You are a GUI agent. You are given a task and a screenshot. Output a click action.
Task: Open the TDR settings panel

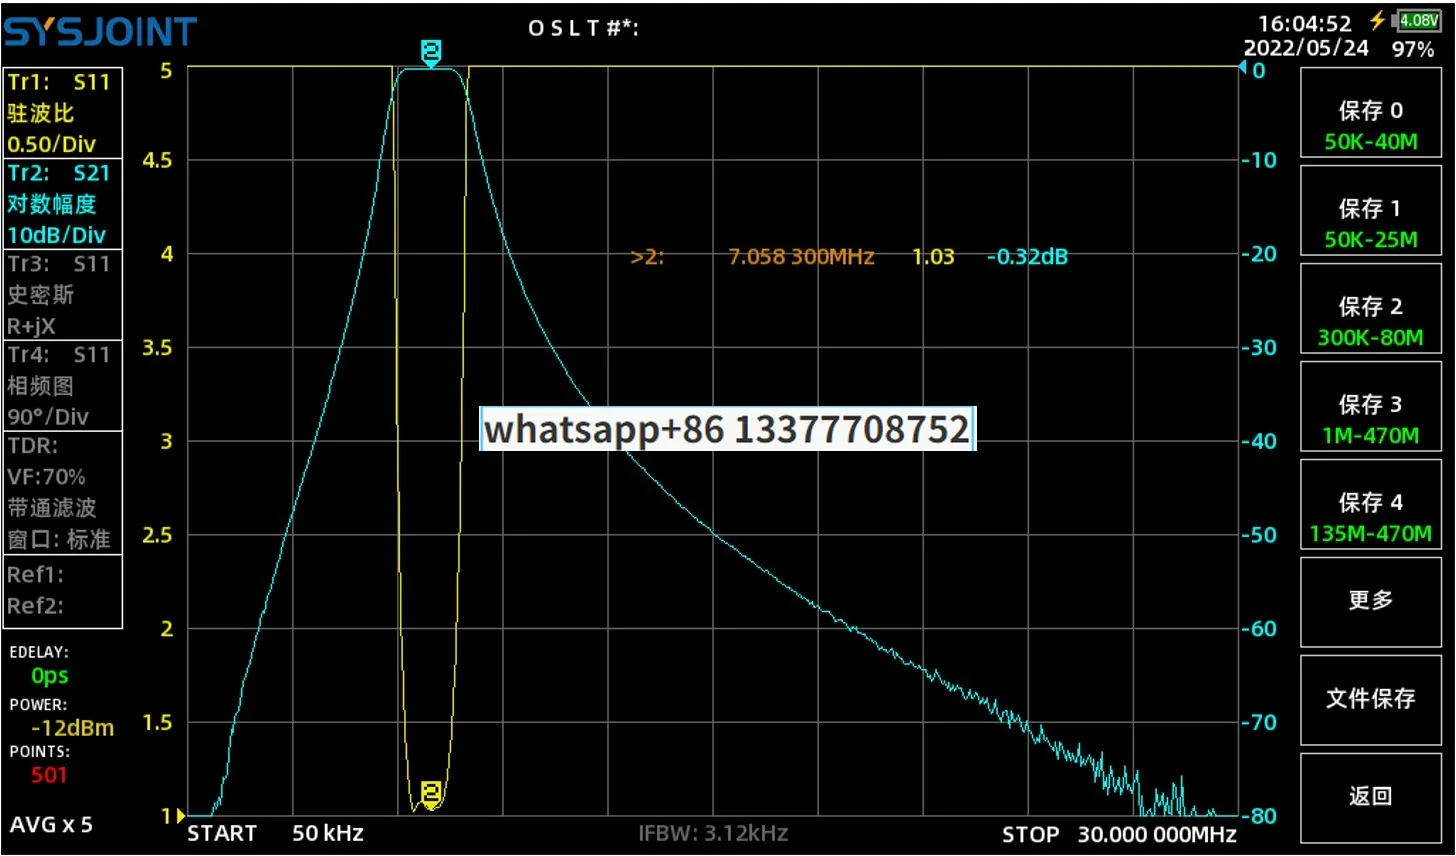63,492
